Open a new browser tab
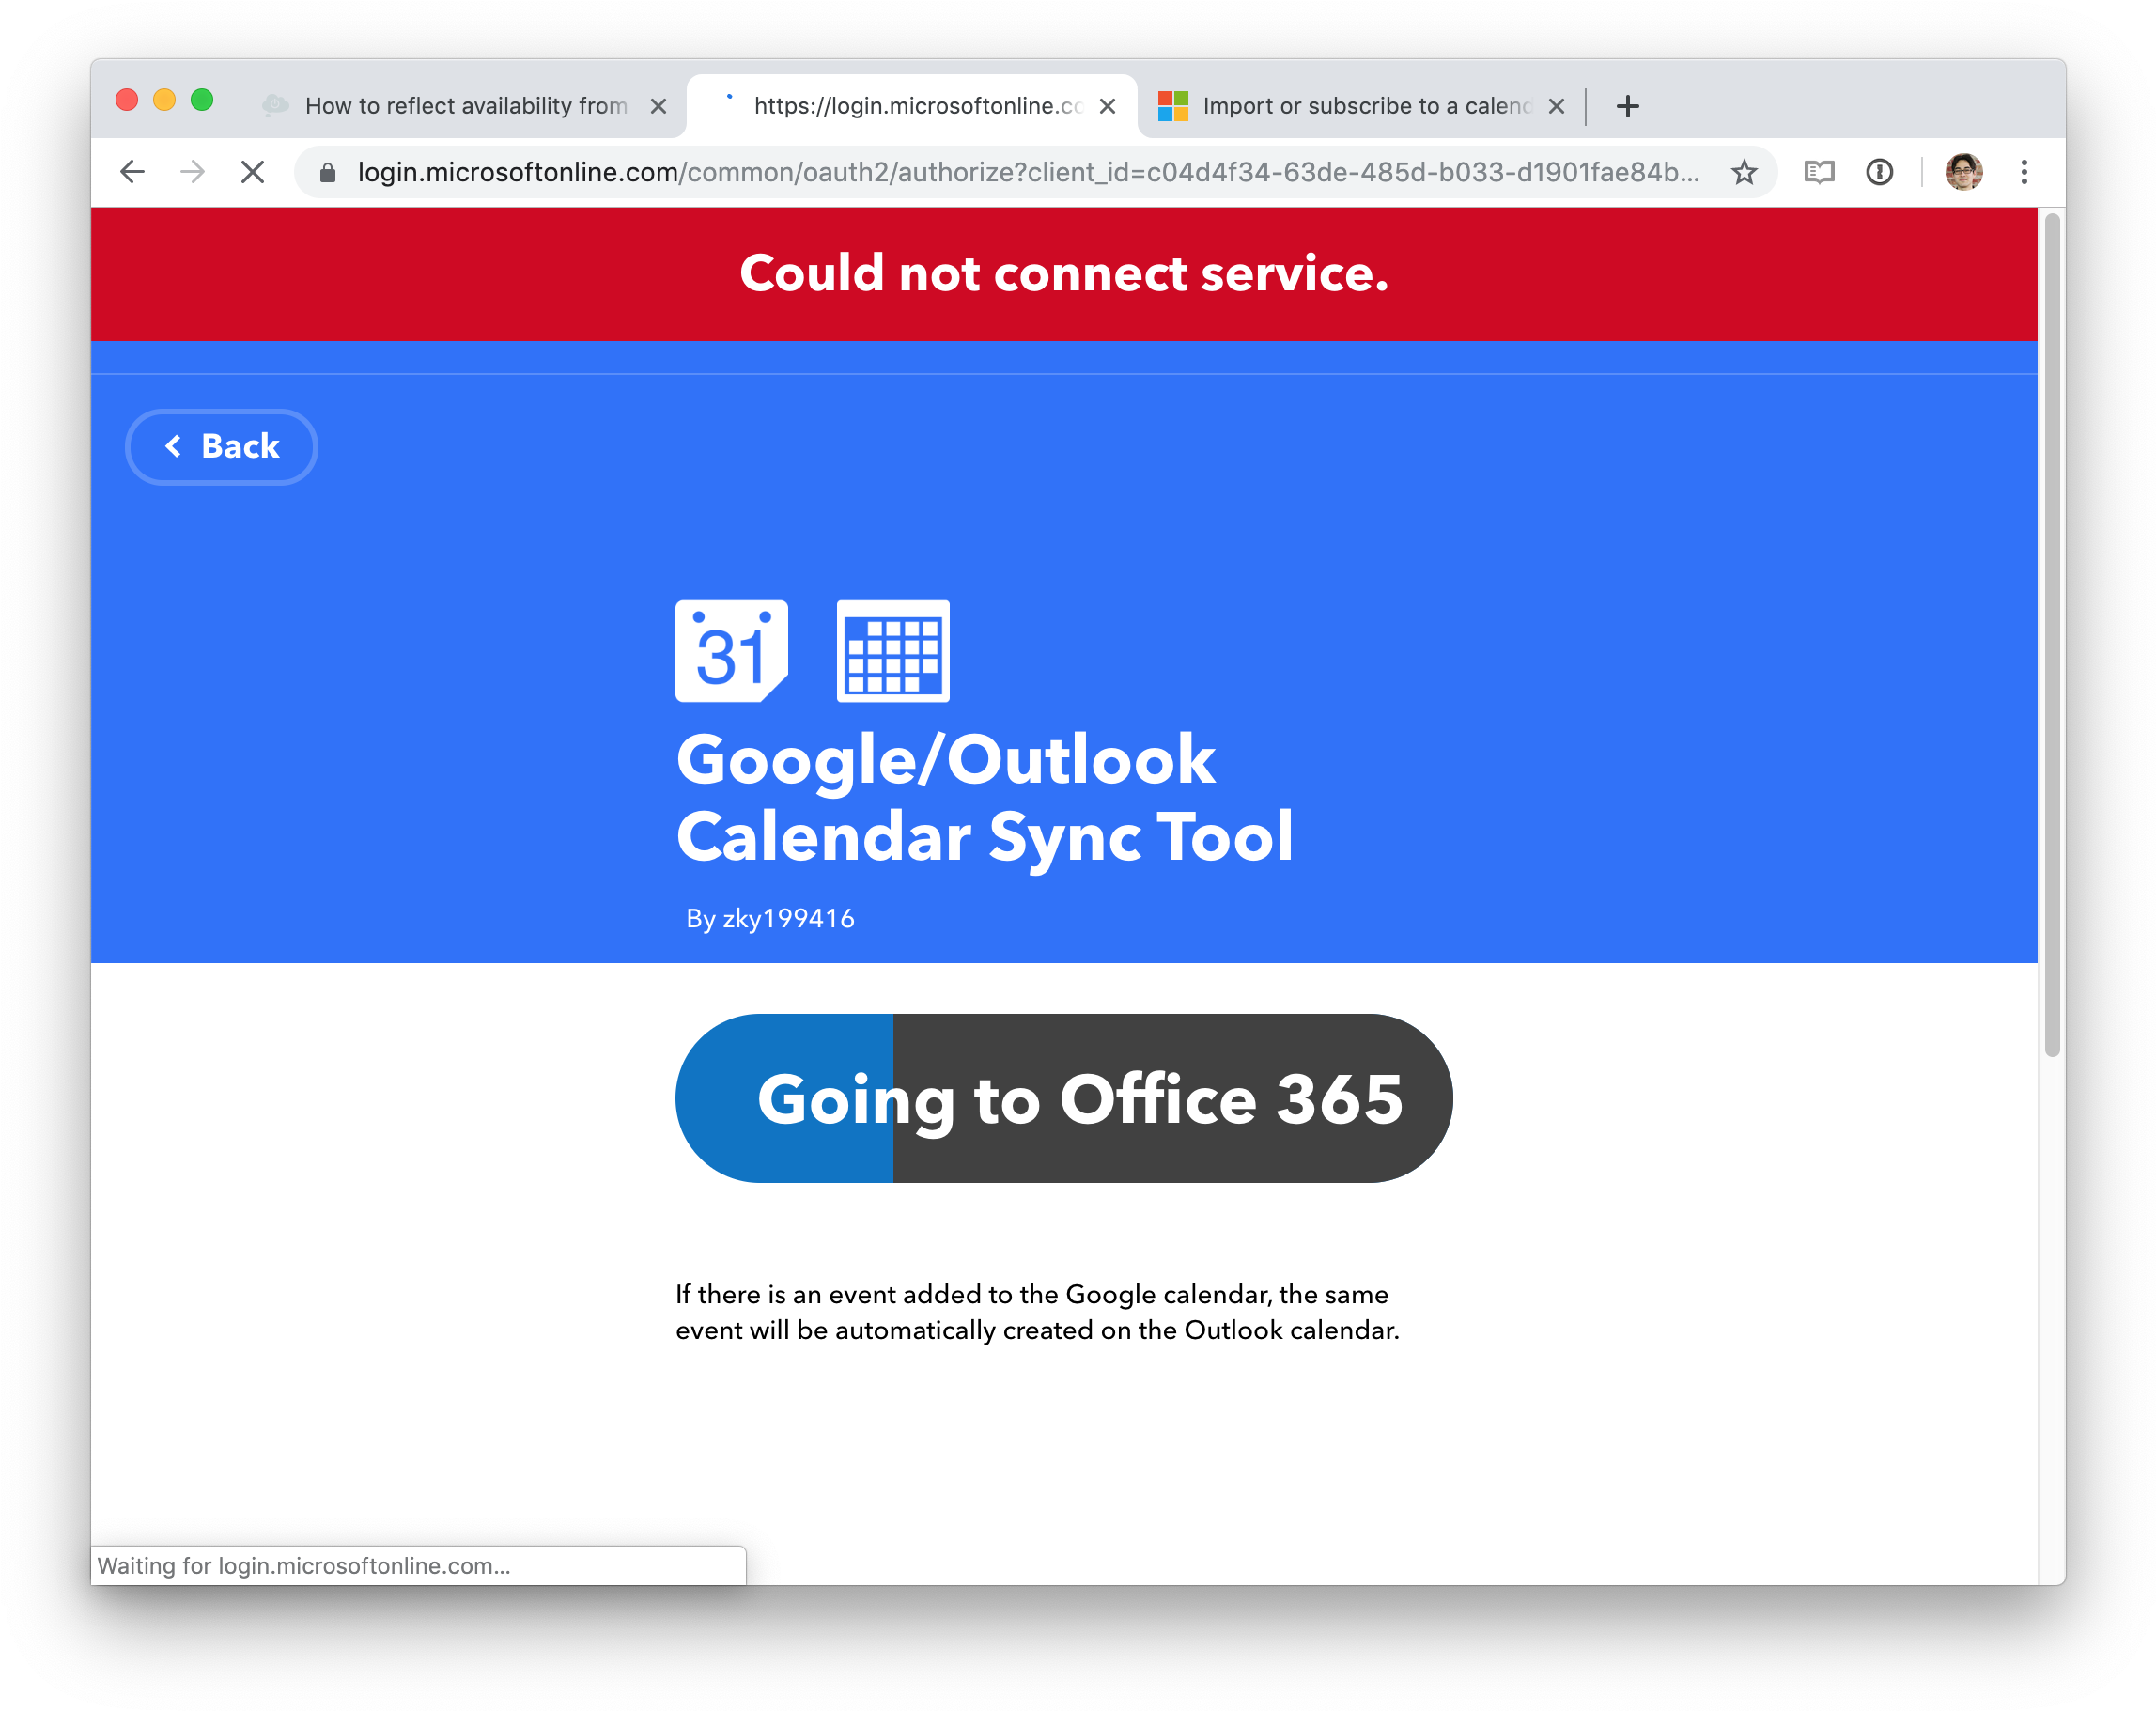The image size is (2156, 1711). pos(1628,106)
